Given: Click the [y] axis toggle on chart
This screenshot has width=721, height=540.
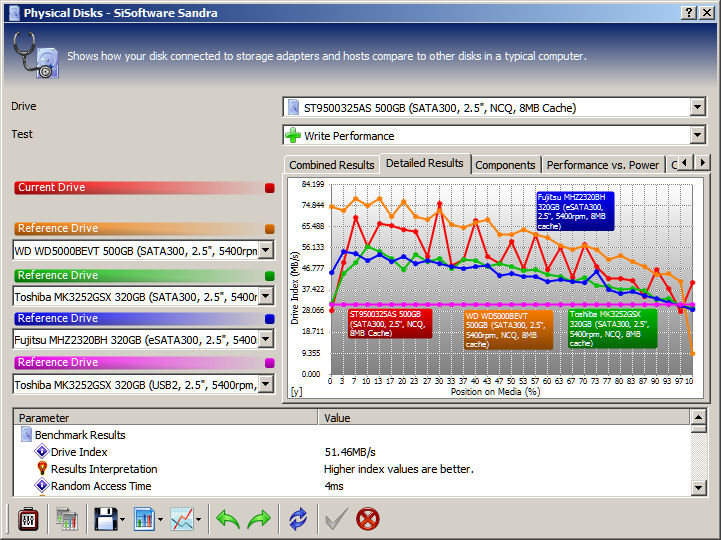Looking at the screenshot, I should click(297, 392).
